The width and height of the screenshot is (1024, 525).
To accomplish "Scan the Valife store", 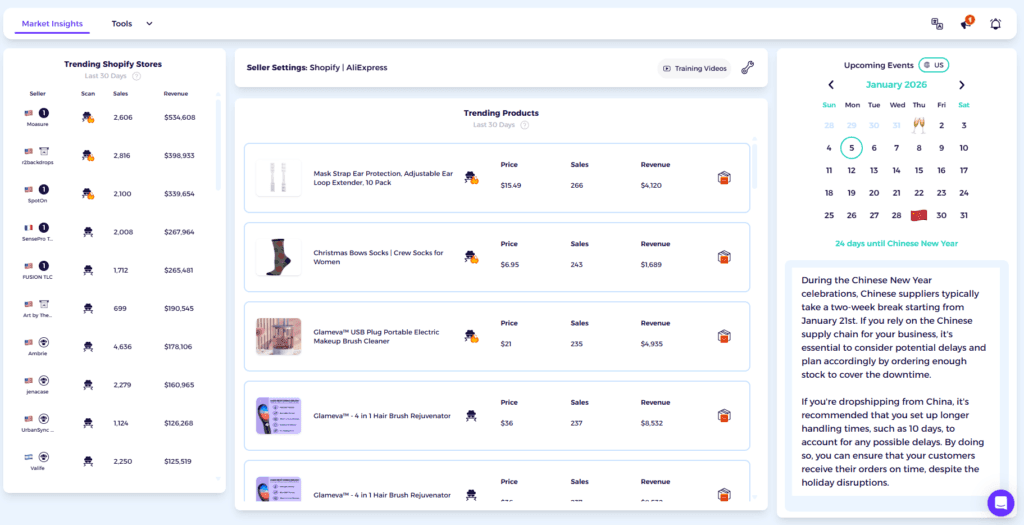I will click(88, 461).
